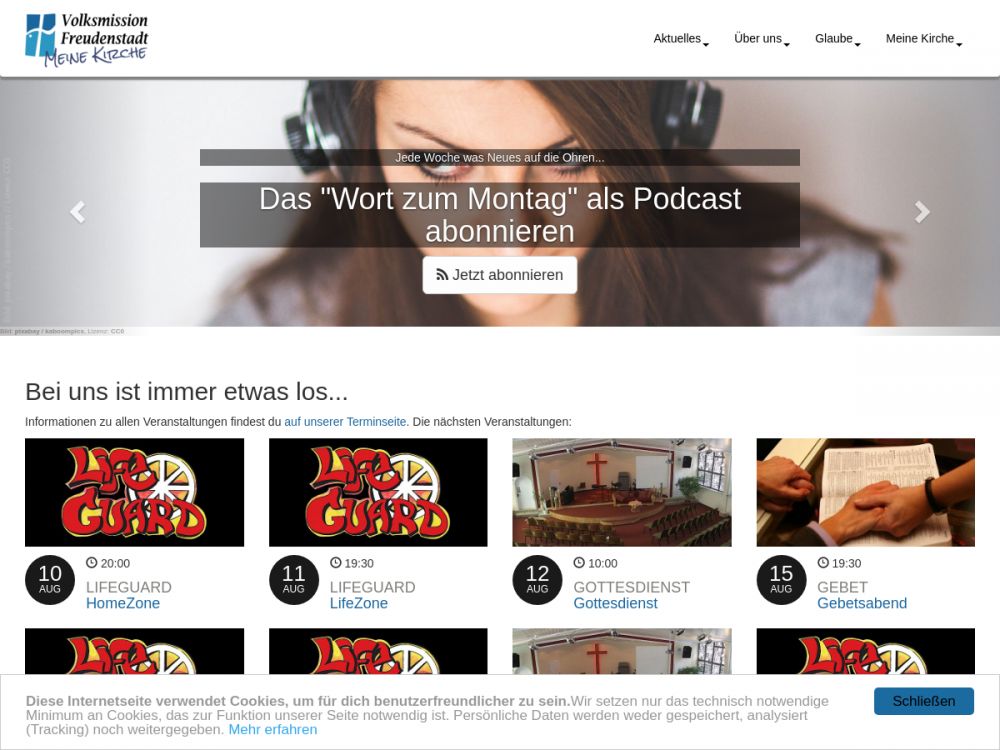Click the Bible and hands prayer image

coord(865,492)
